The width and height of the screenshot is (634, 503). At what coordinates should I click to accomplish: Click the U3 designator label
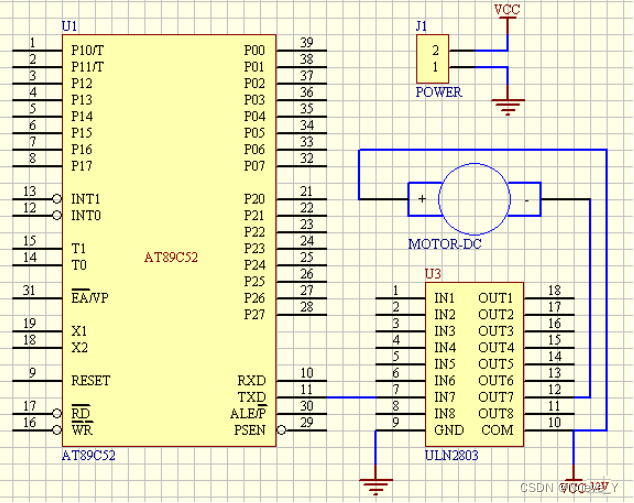433,274
